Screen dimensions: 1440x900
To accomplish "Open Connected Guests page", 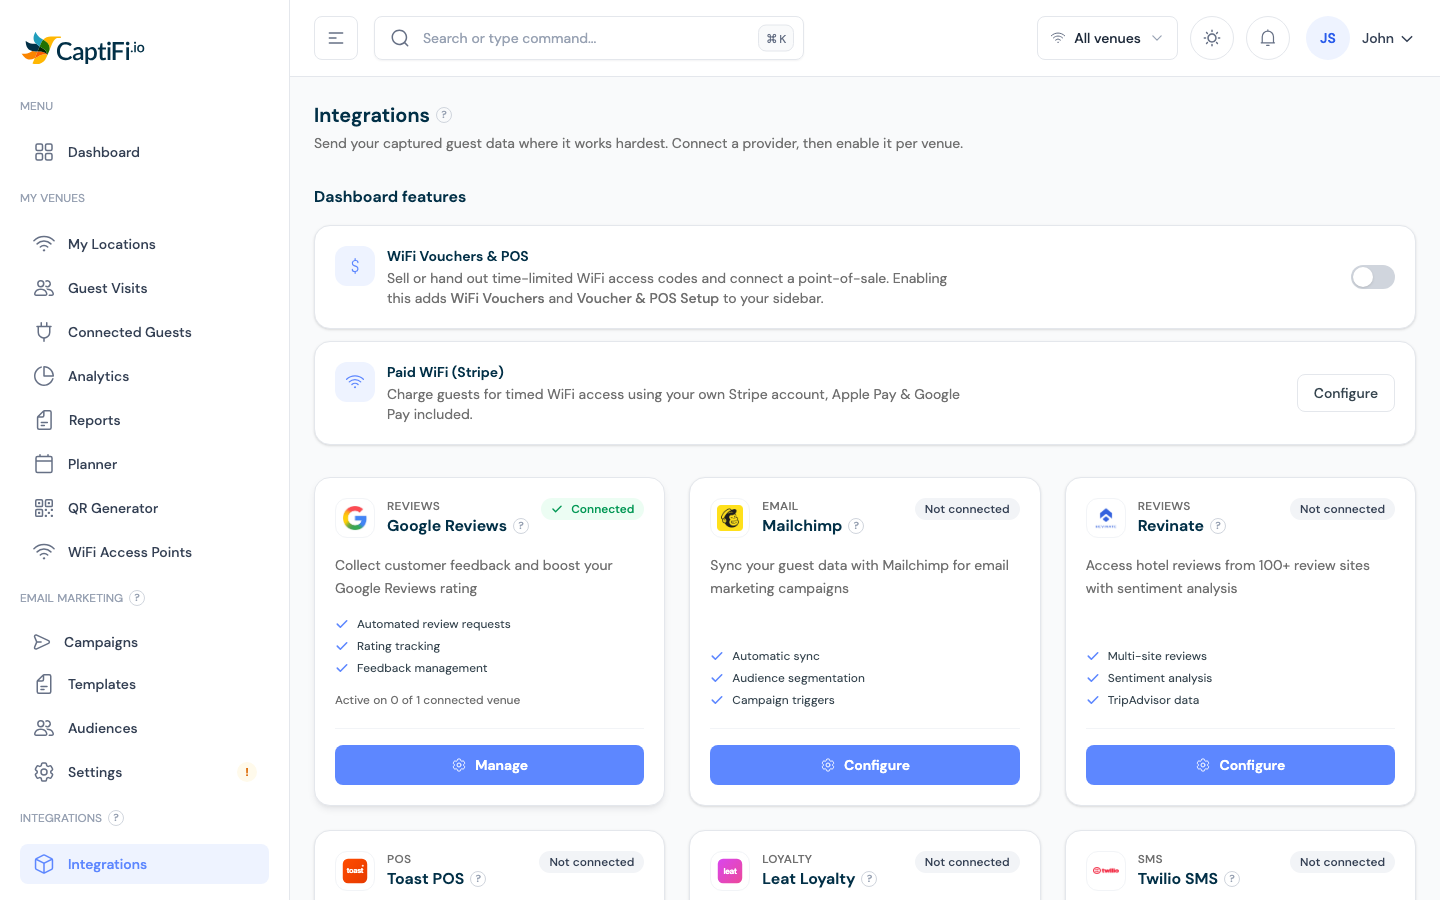I will [144, 332].
